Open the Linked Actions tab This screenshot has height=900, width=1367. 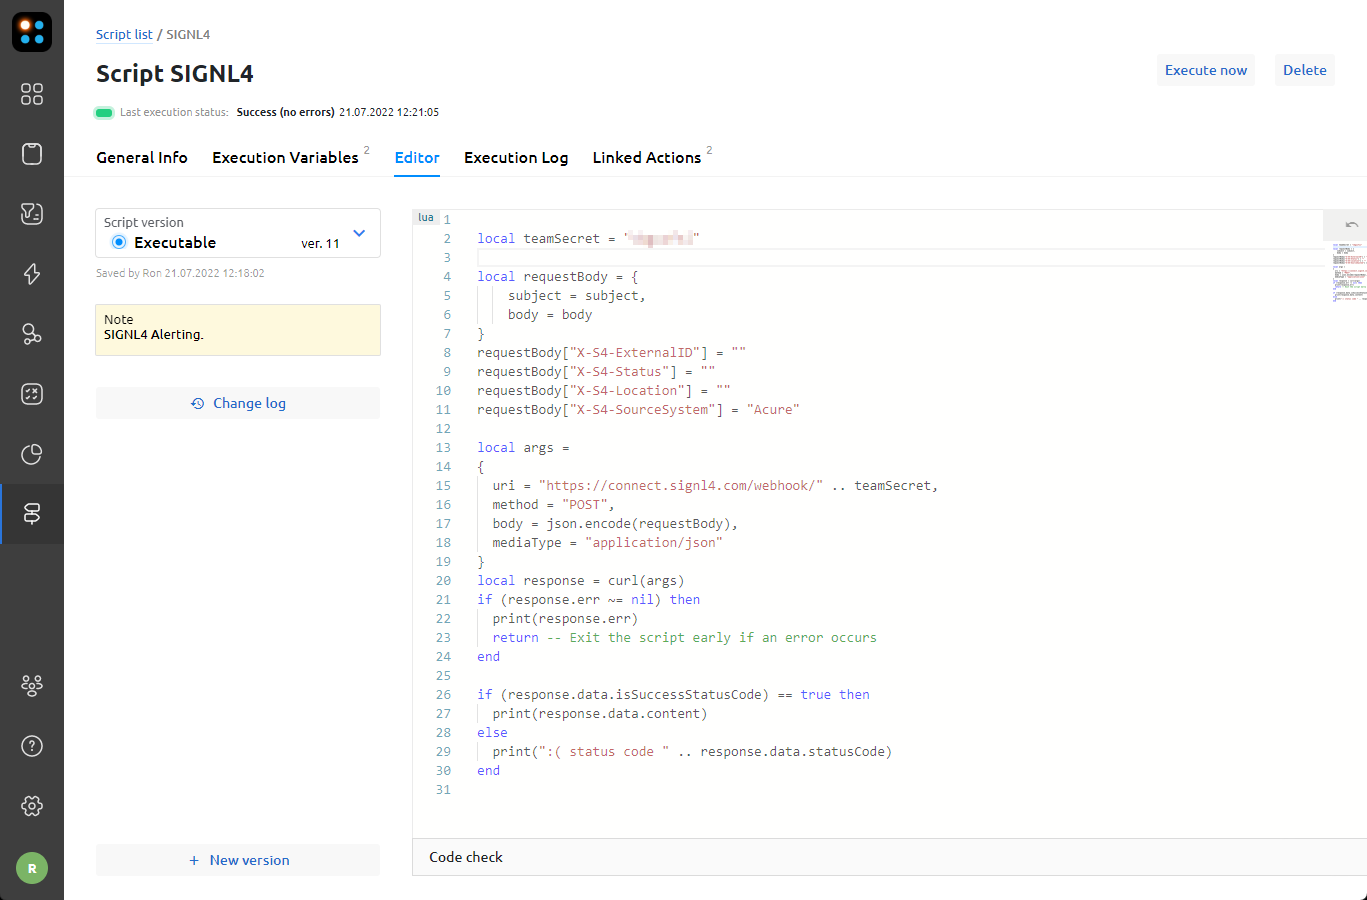point(647,158)
